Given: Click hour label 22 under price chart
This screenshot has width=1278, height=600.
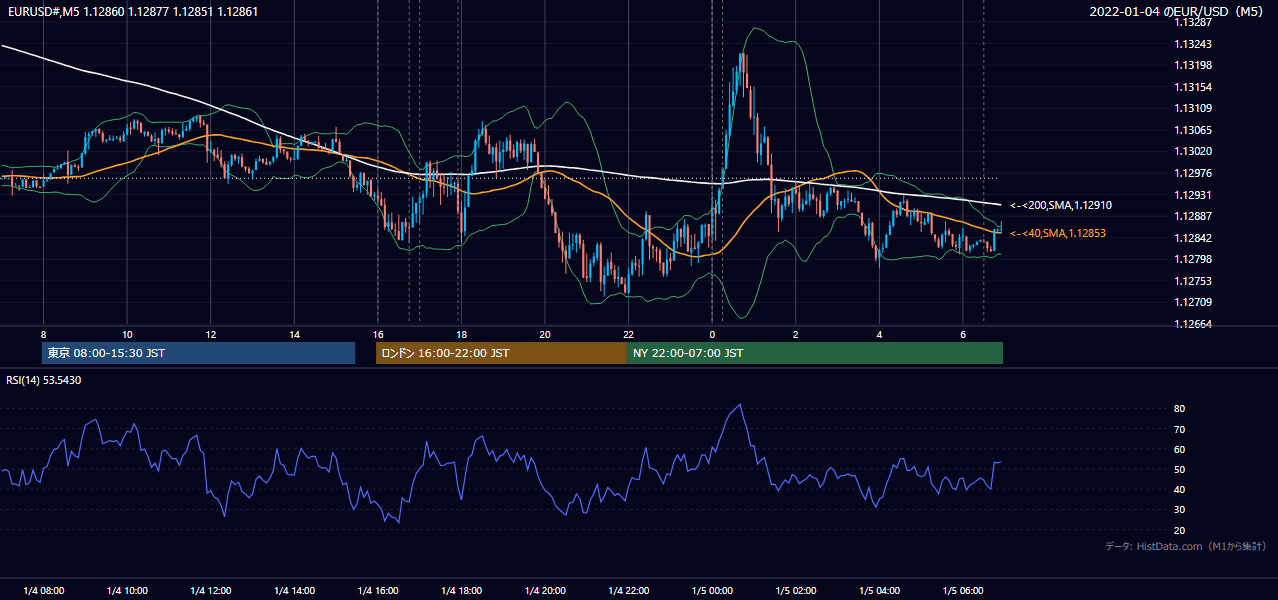Looking at the screenshot, I should point(628,334).
